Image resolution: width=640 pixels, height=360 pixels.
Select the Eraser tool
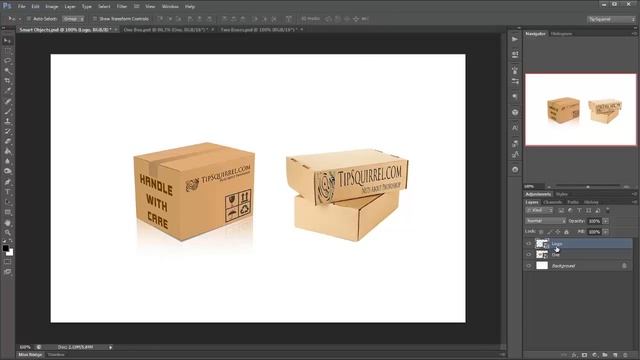7,141
